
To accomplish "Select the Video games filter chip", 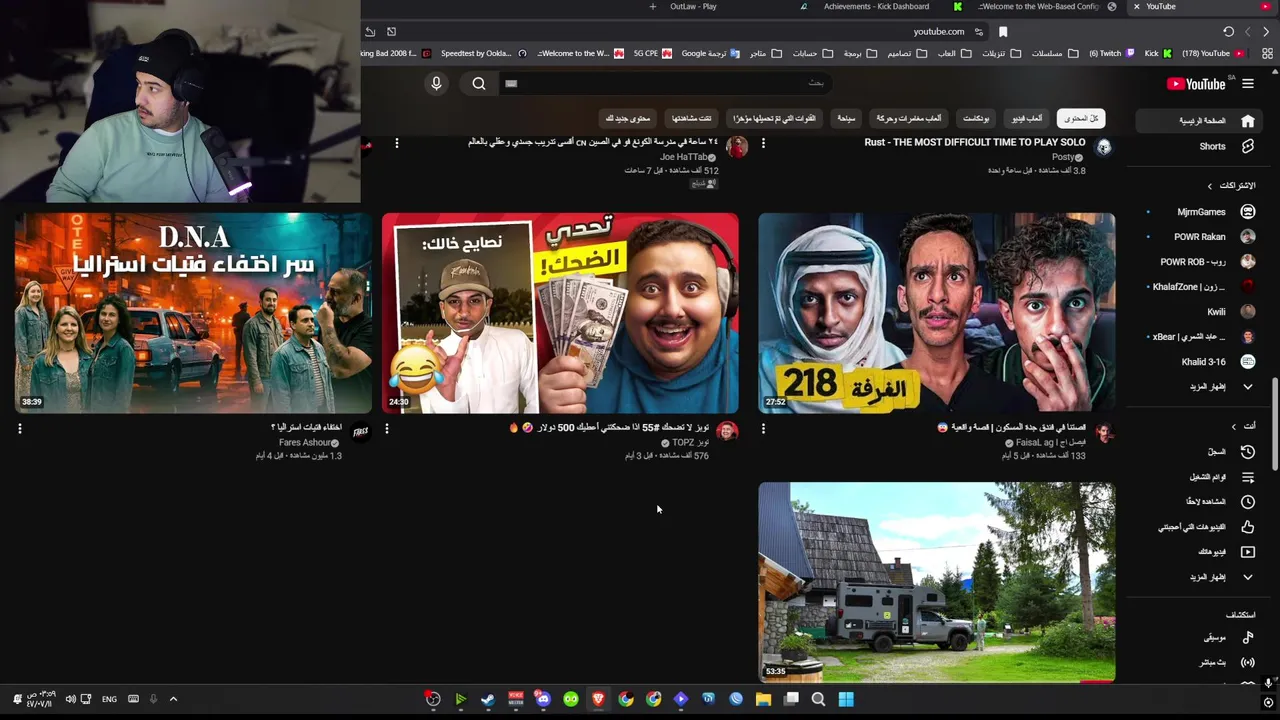I will 1026,118.
